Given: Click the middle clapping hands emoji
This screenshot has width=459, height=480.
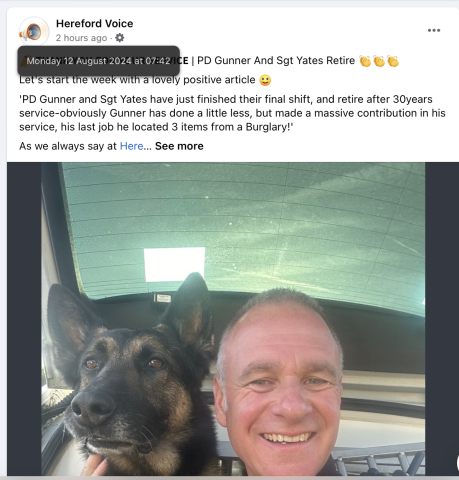Looking at the screenshot, I should [379, 61].
